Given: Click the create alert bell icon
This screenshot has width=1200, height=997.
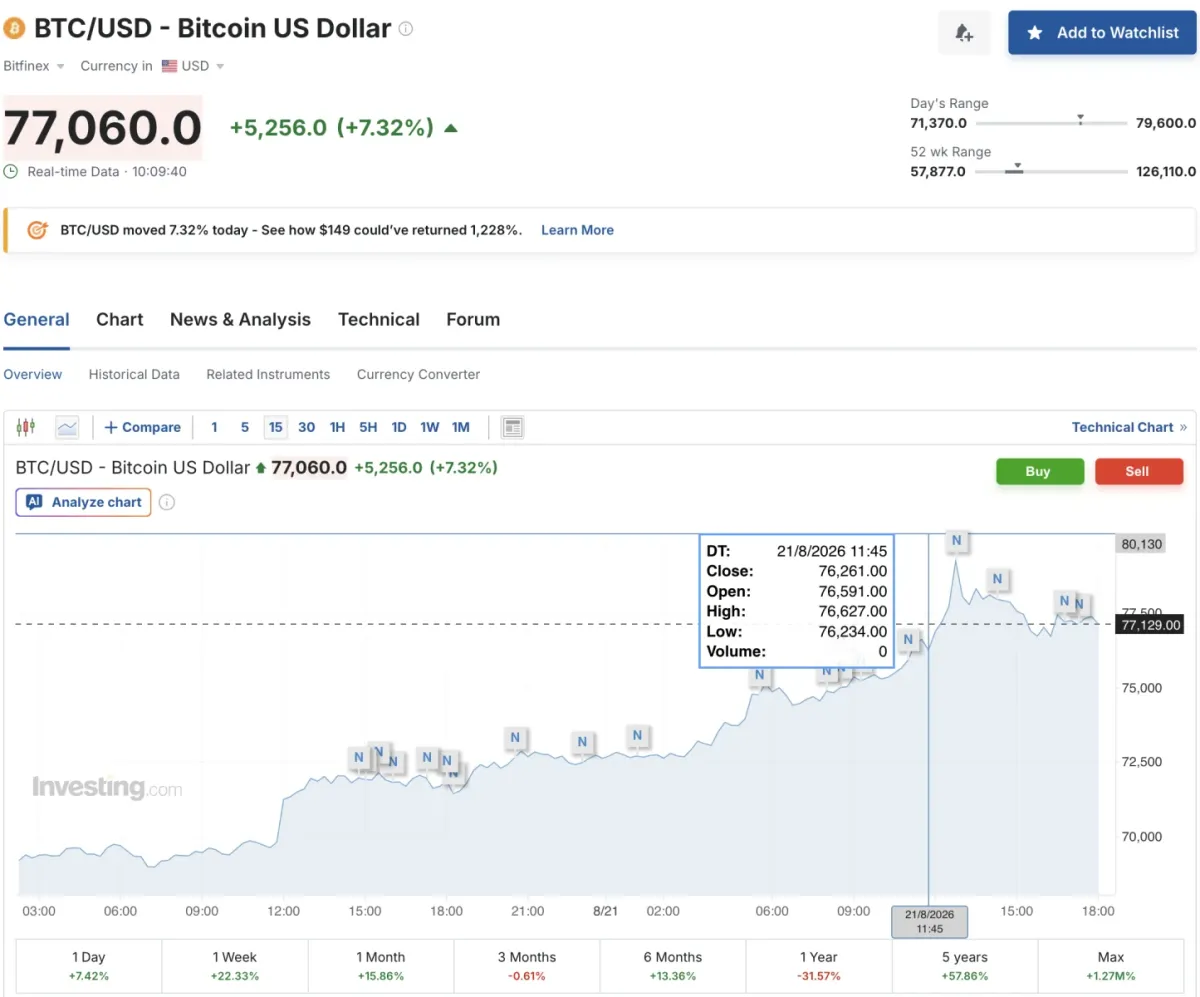Looking at the screenshot, I should pyautogui.click(x=964, y=33).
